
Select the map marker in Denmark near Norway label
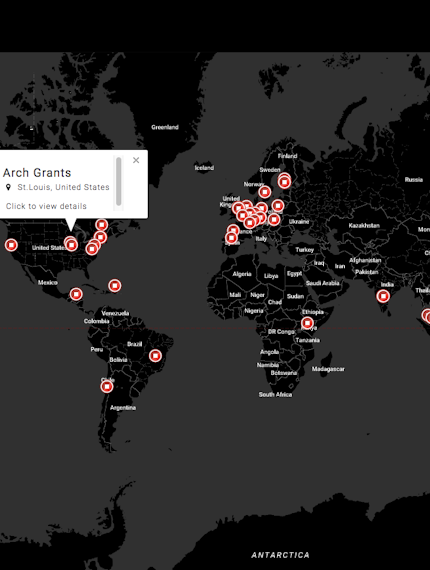tap(265, 192)
